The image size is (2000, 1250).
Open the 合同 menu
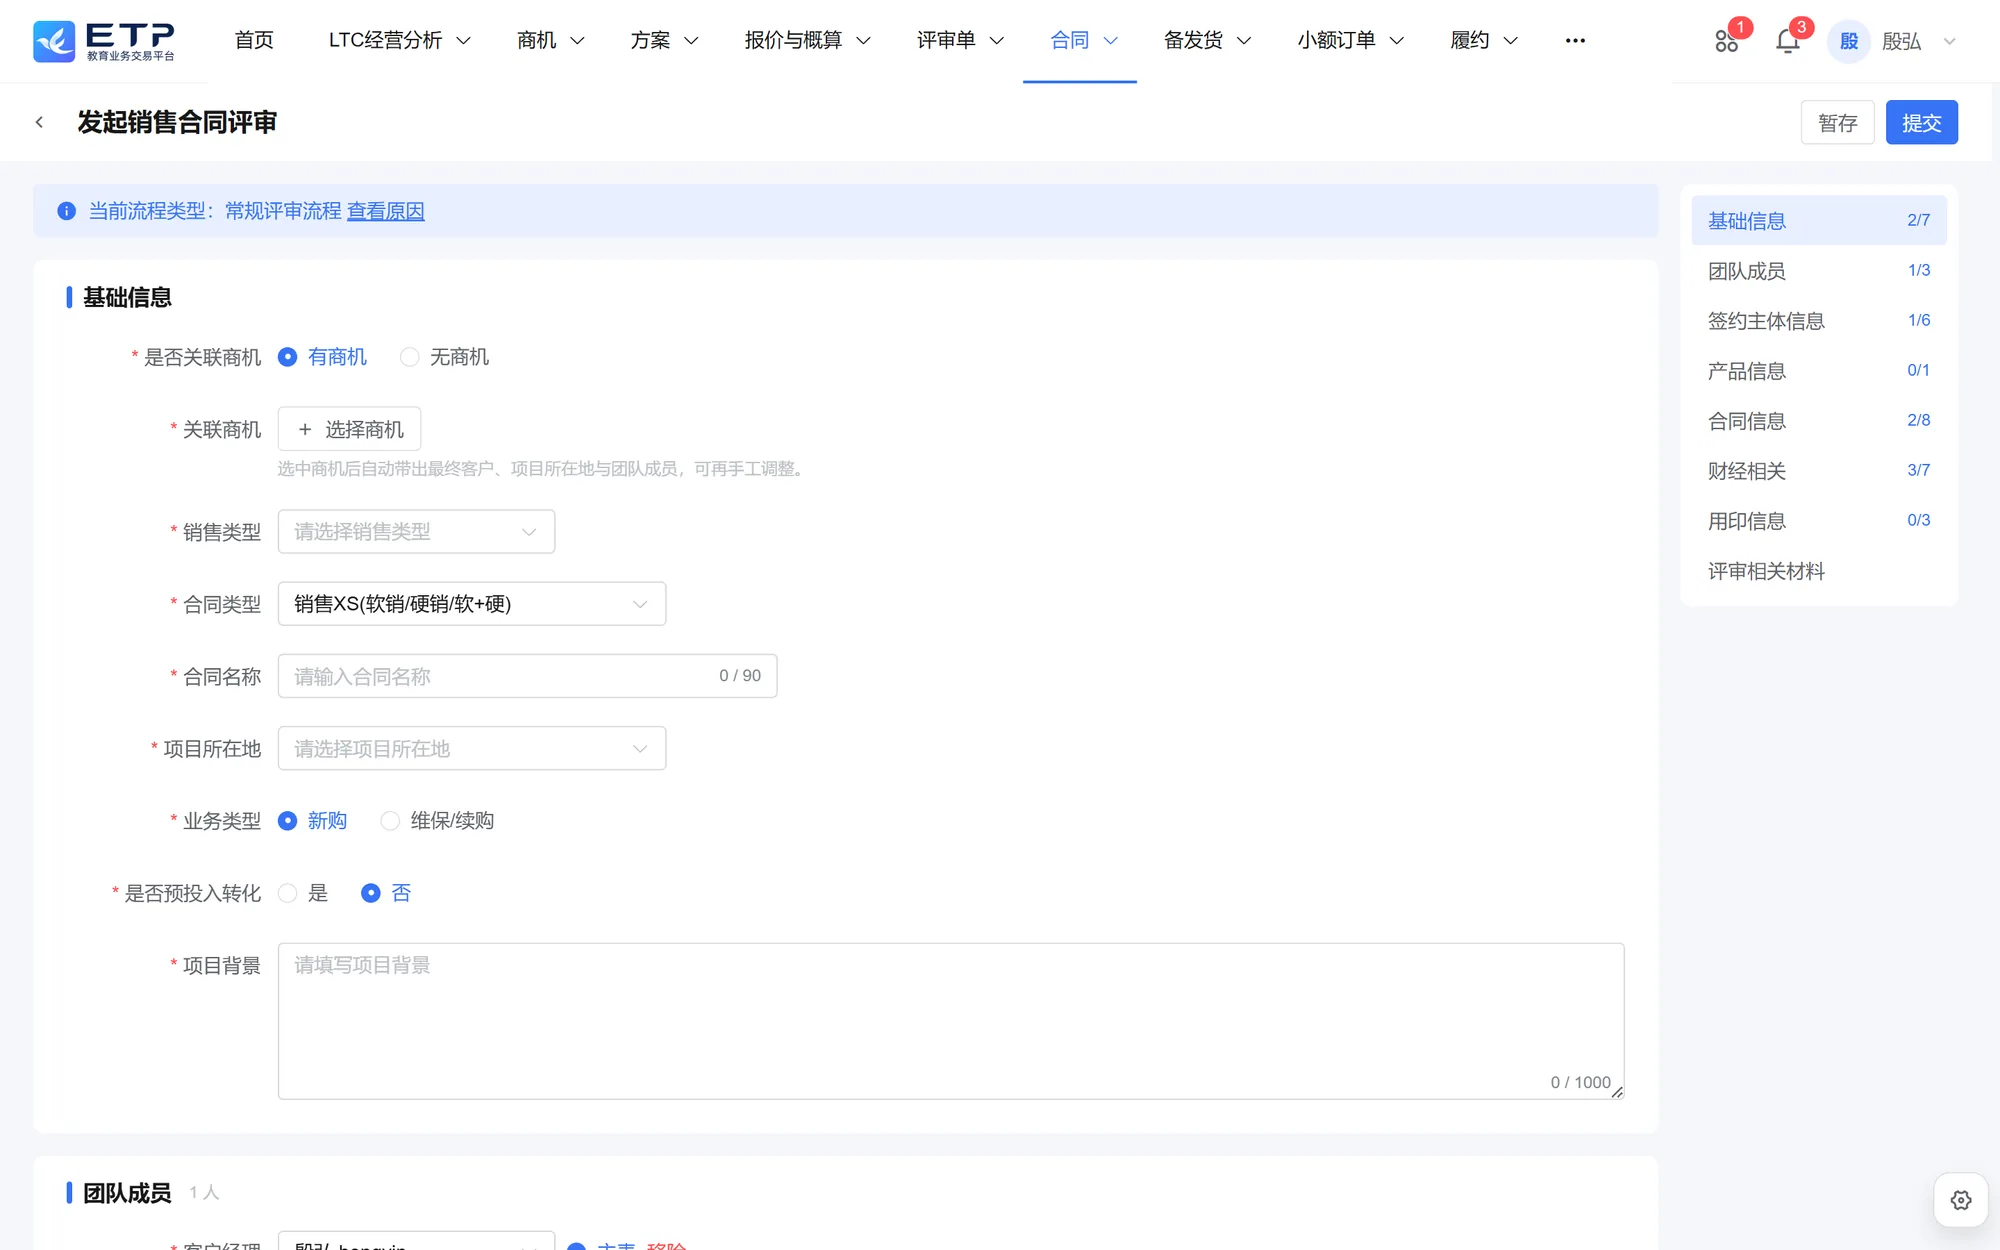[x=1083, y=40]
